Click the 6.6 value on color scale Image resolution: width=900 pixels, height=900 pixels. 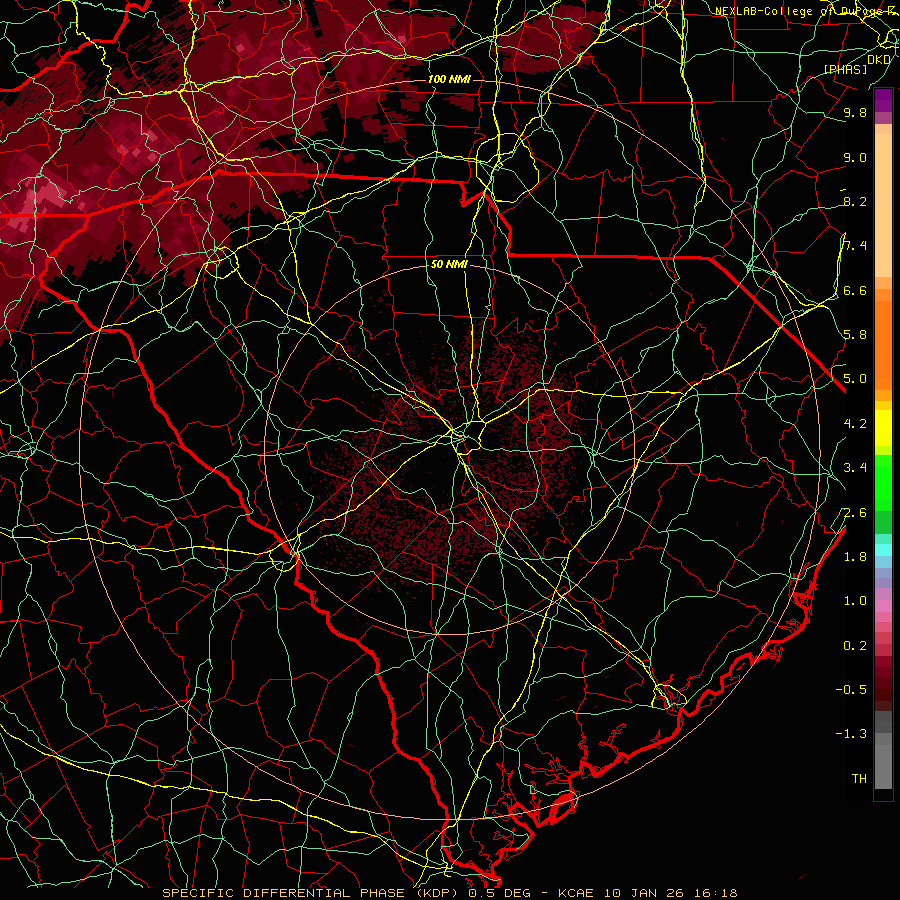(x=855, y=290)
